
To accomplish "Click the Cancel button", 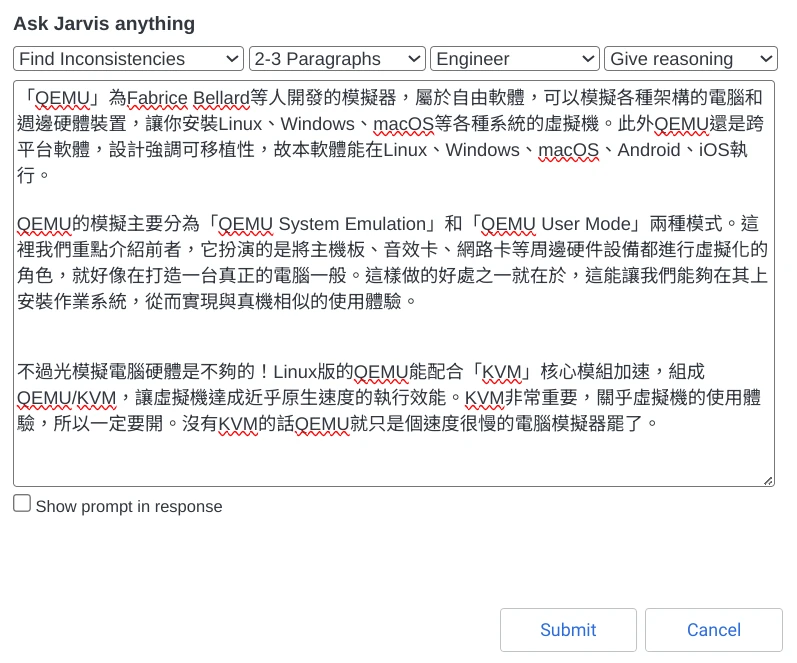I will pos(714,630).
